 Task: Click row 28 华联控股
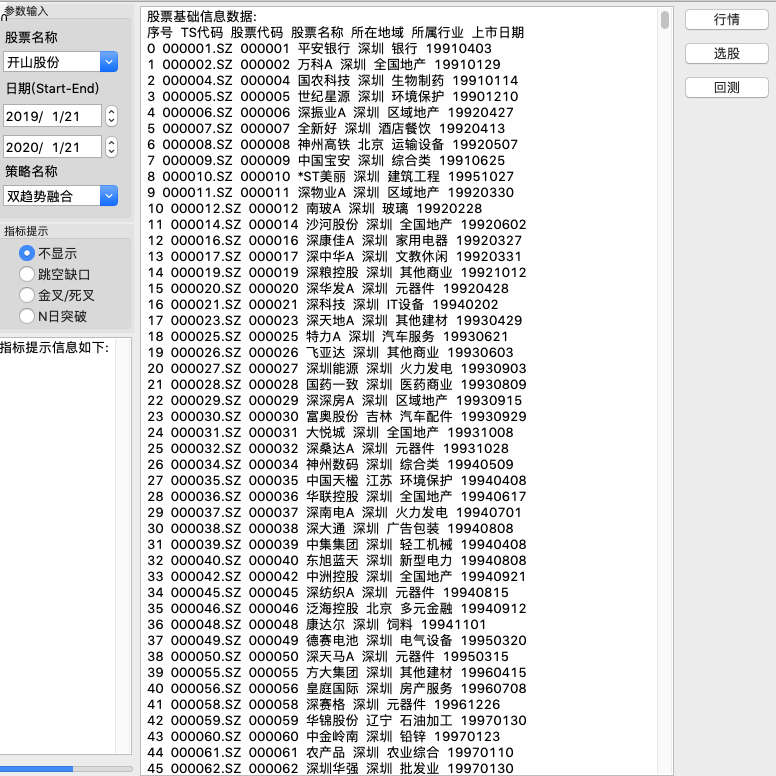(337, 496)
